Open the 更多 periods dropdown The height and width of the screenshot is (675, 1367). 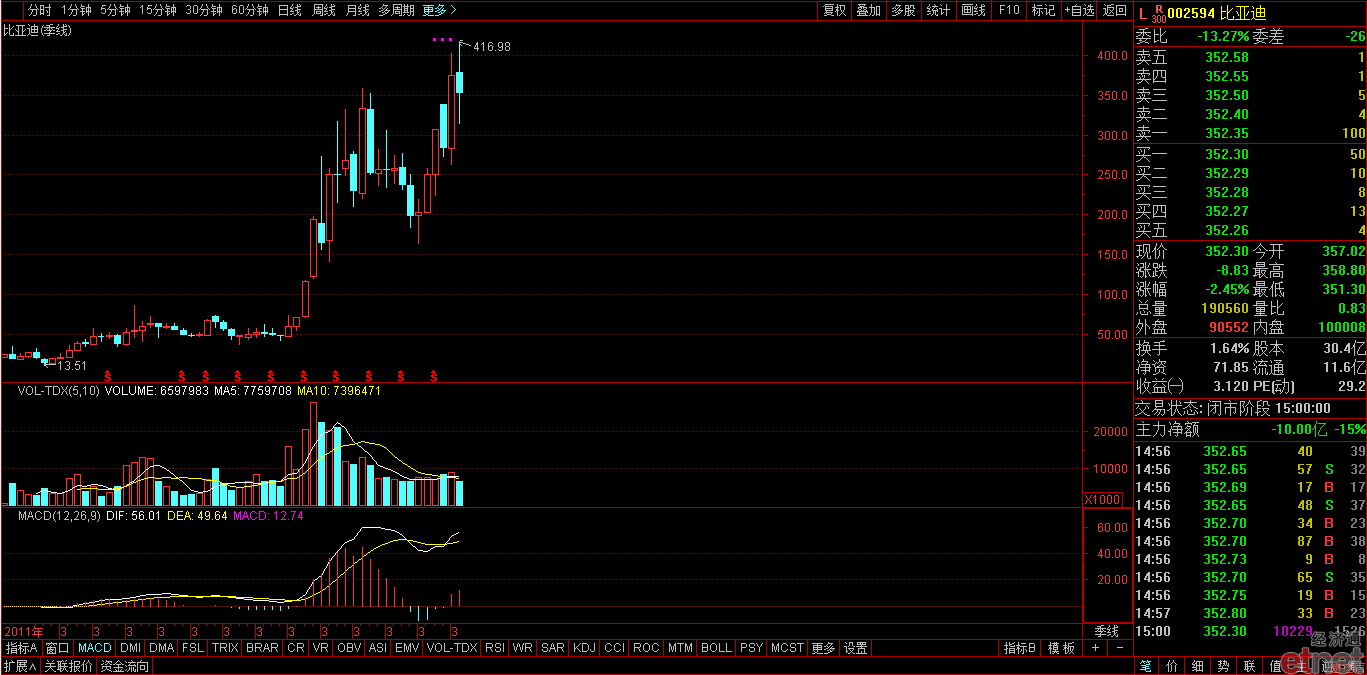coord(440,10)
